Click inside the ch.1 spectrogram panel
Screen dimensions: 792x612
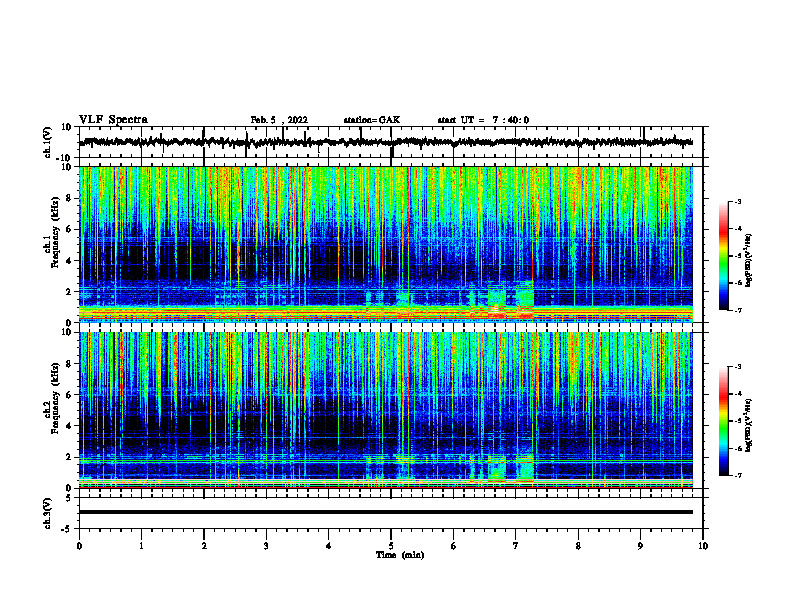coord(386,244)
